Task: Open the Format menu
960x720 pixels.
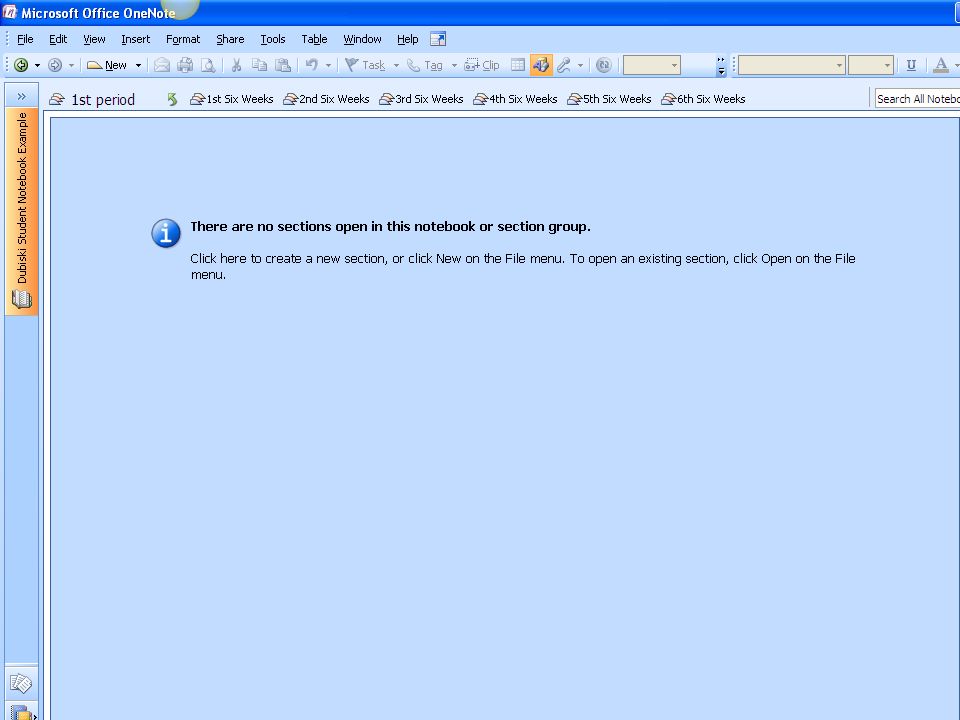Action: click(x=183, y=39)
